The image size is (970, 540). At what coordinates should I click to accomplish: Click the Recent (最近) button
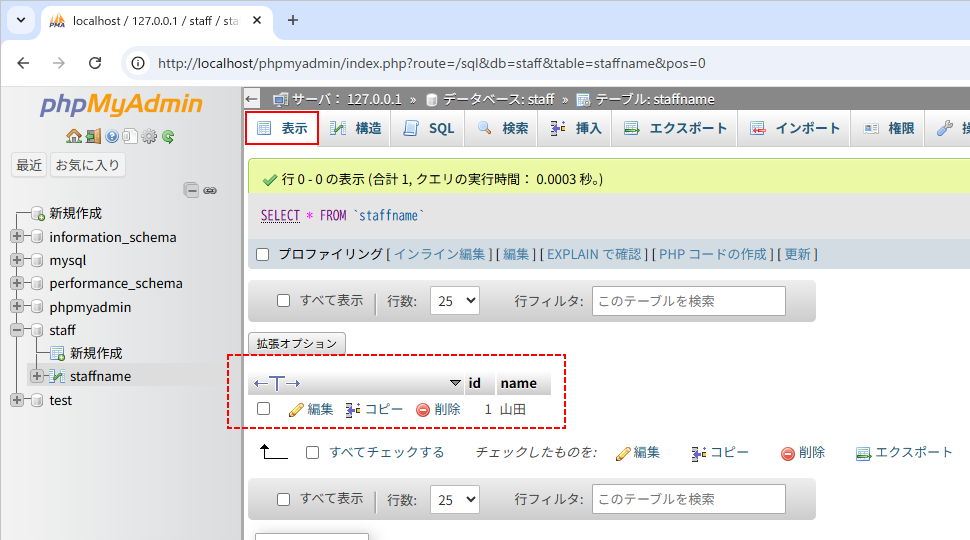pos(29,165)
